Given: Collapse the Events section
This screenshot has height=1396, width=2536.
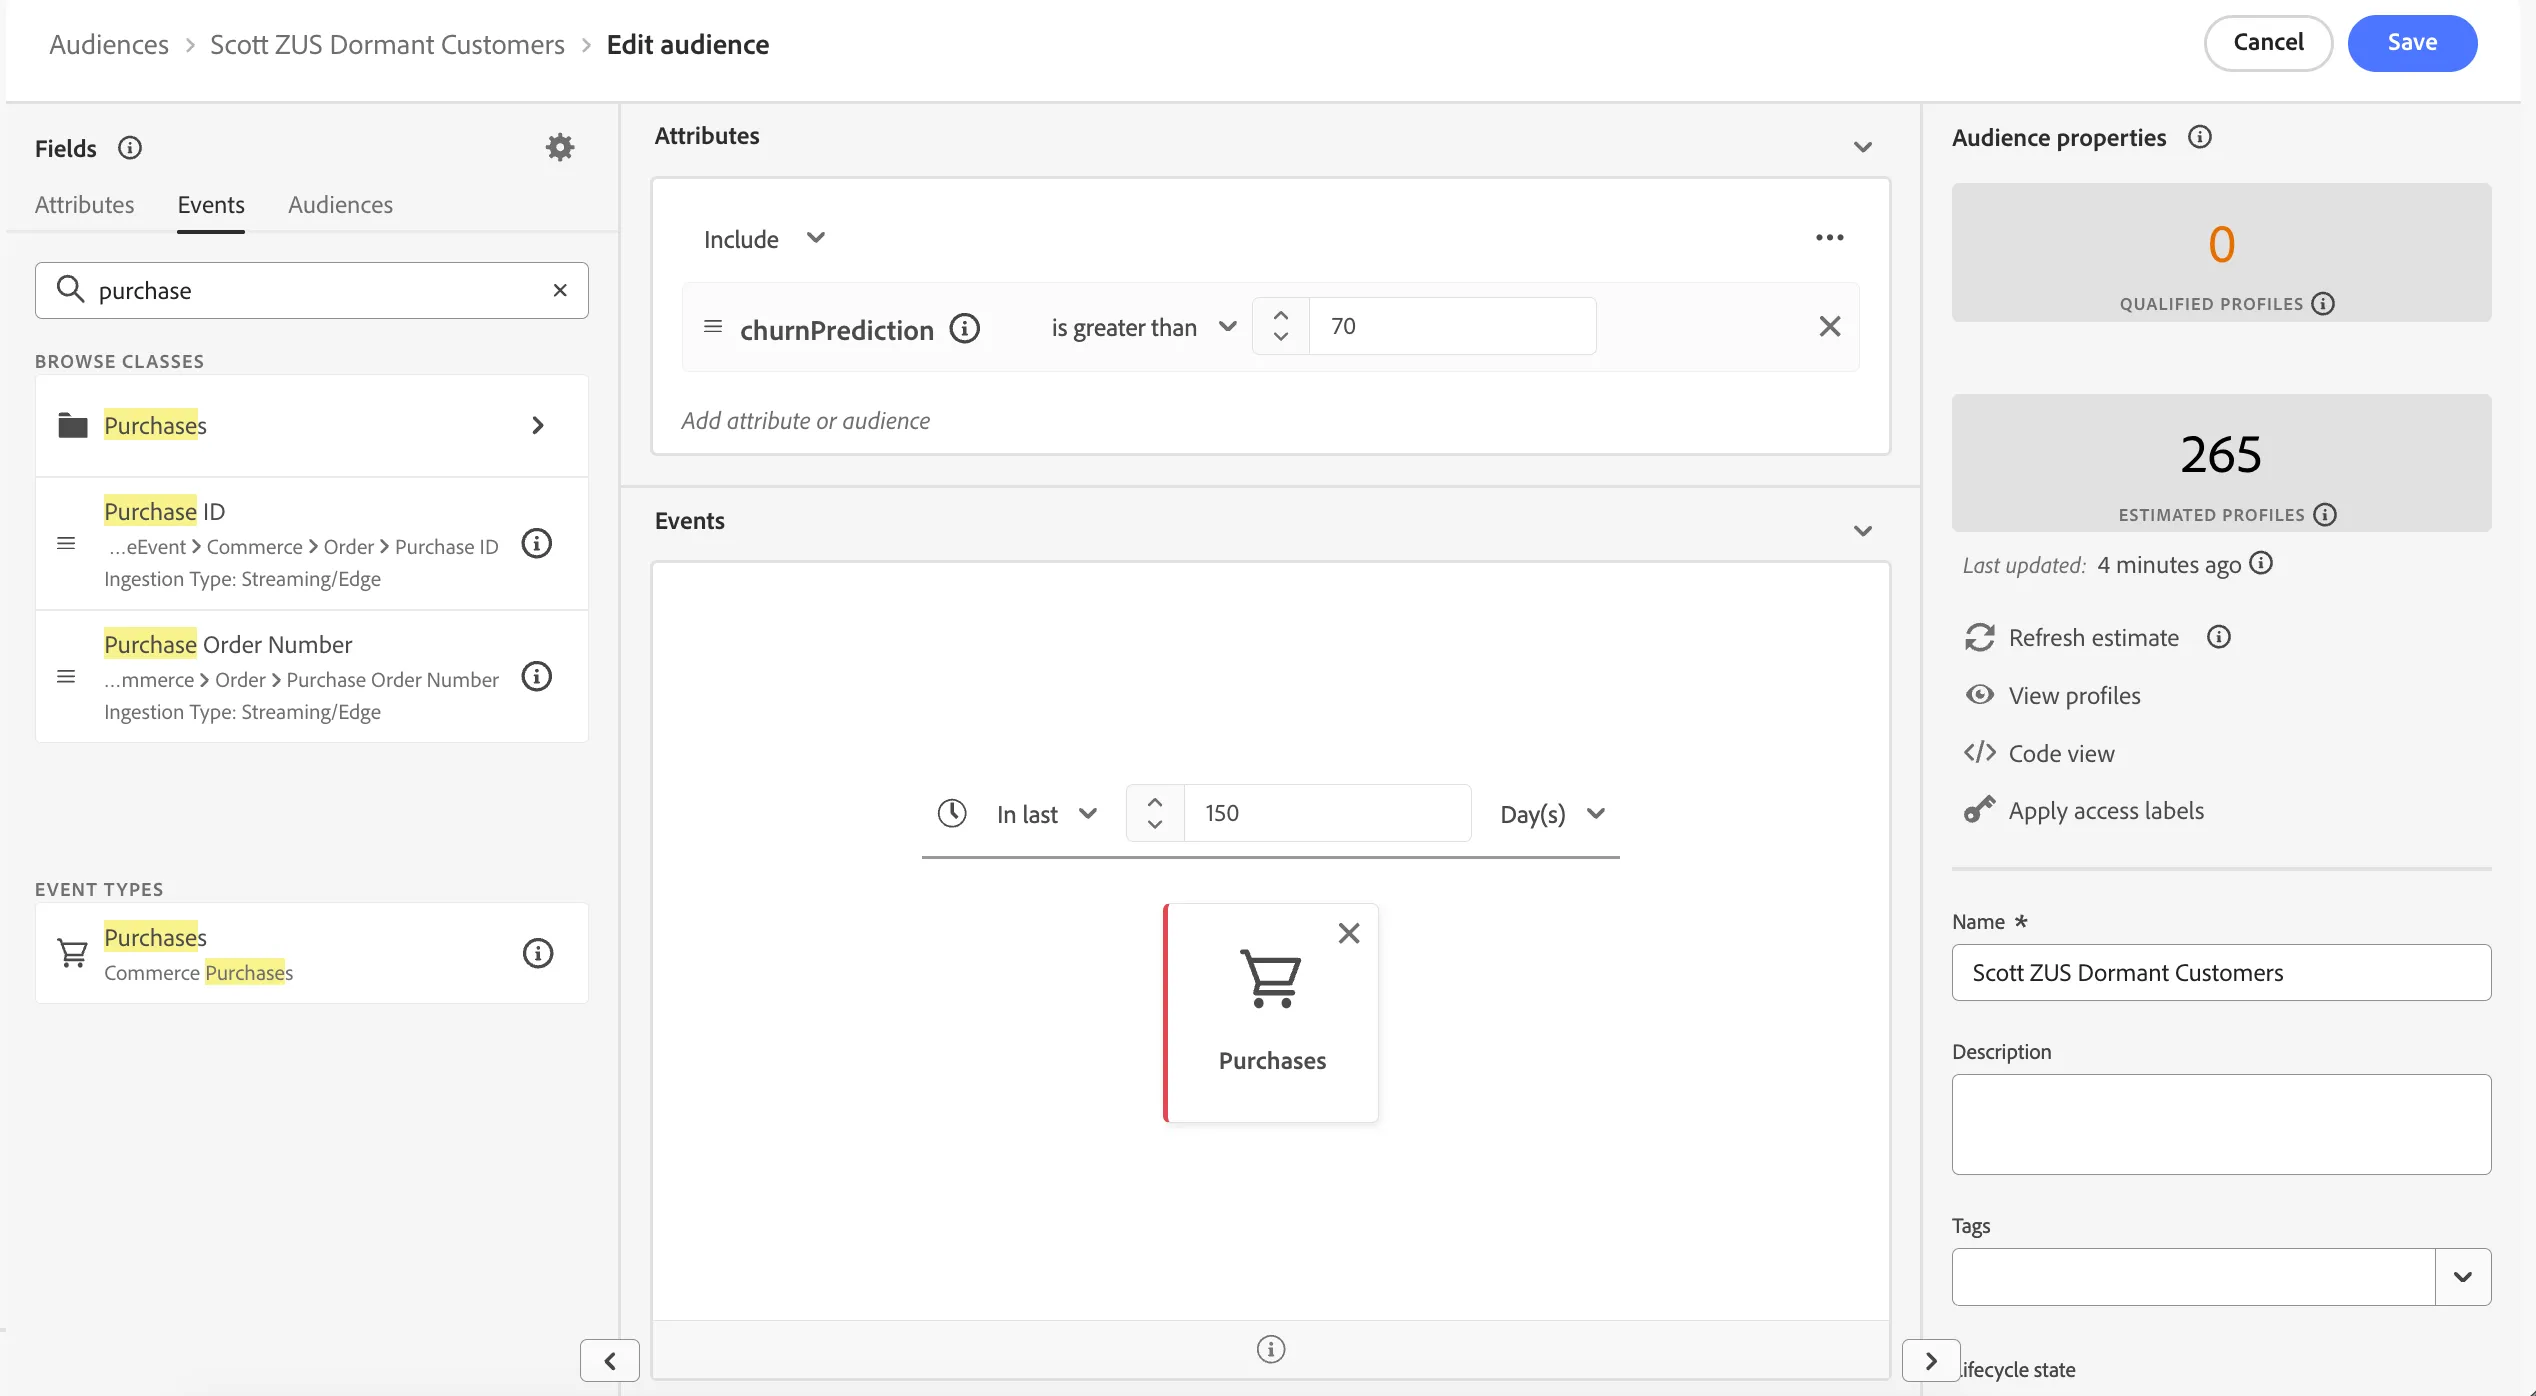Looking at the screenshot, I should (1863, 531).
